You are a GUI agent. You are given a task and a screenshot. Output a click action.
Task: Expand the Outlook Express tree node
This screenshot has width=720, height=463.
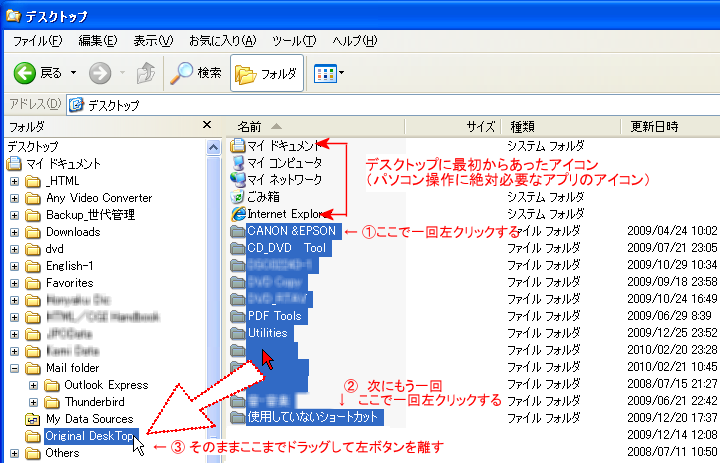click(33, 385)
